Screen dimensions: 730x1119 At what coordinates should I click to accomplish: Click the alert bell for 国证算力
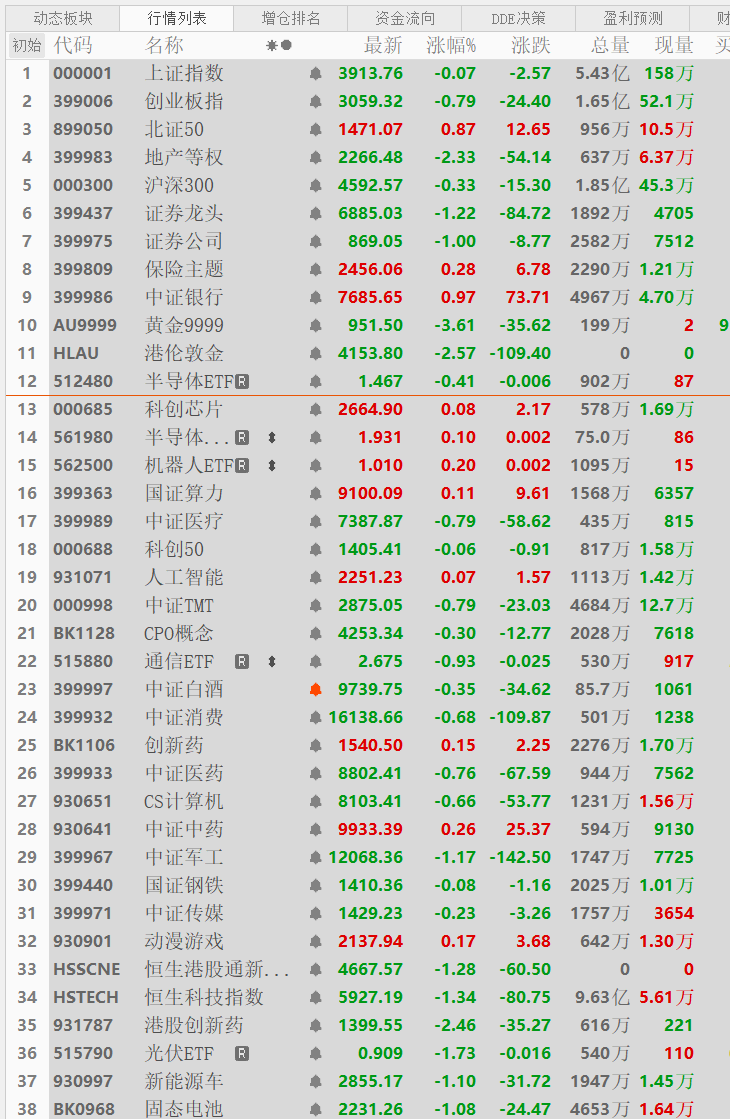click(315, 494)
